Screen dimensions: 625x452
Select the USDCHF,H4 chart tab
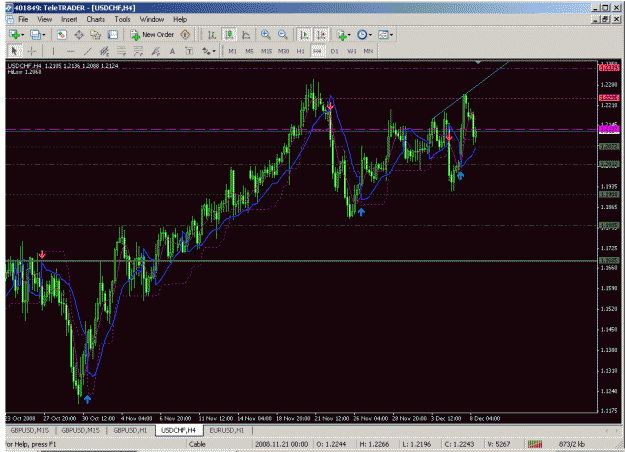(x=179, y=430)
